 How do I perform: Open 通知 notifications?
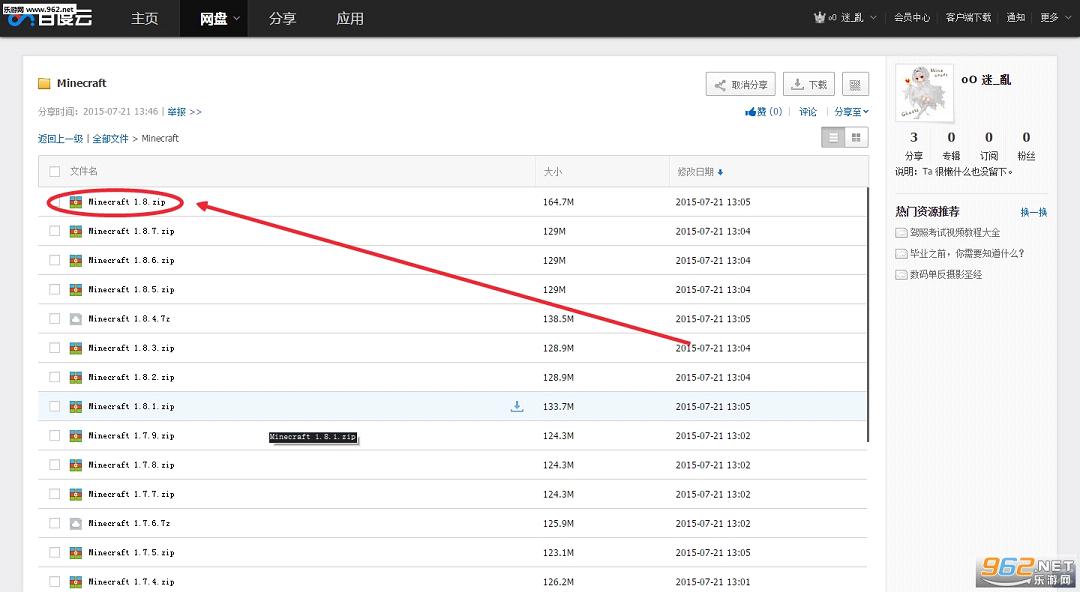pyautogui.click(x=1016, y=17)
